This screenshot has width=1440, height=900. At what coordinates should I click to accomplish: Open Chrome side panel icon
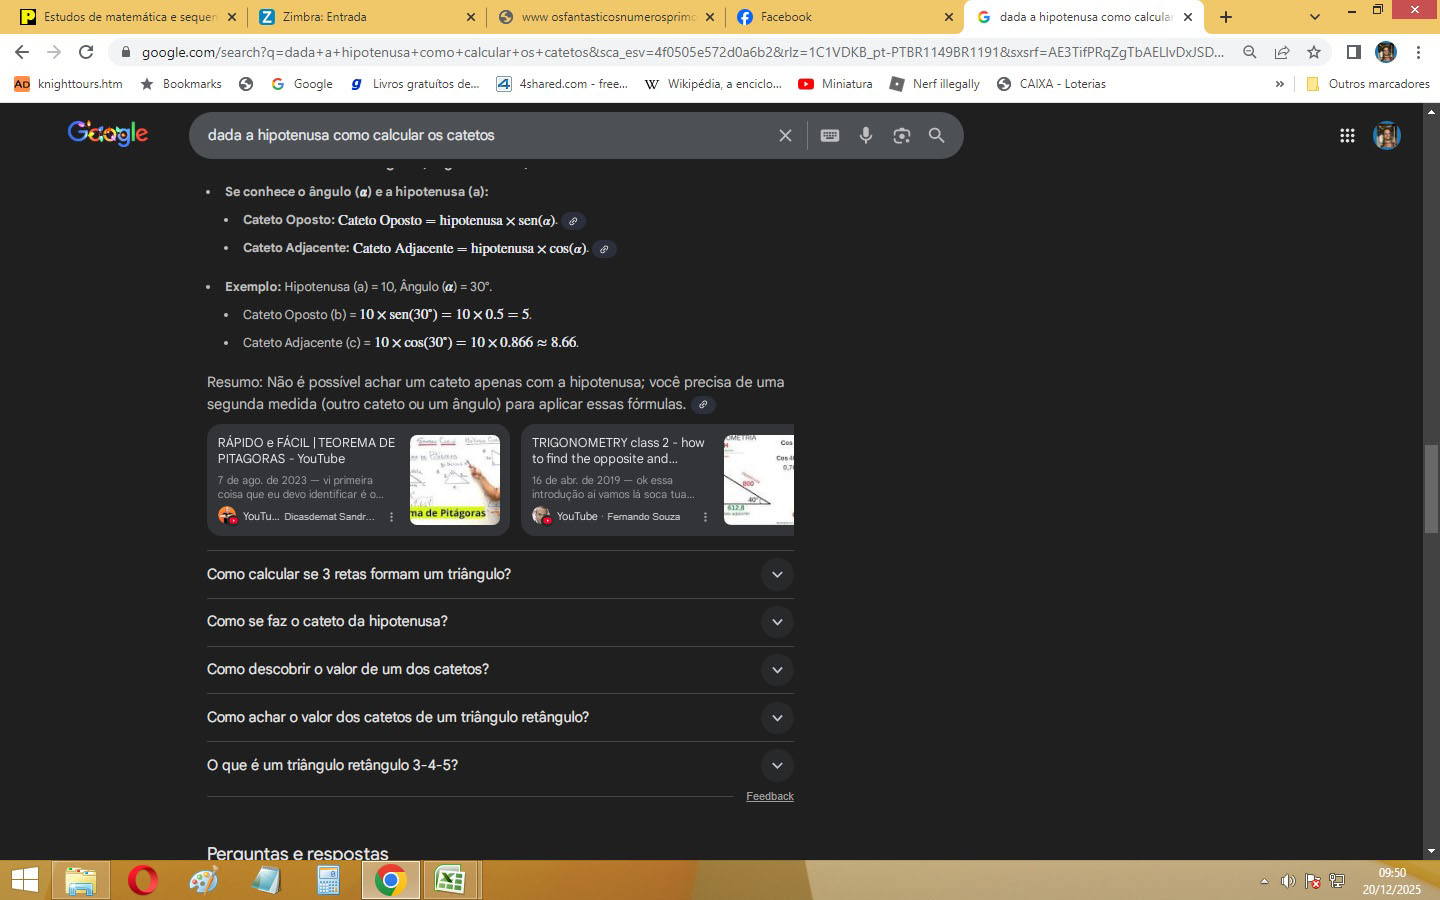1353,52
